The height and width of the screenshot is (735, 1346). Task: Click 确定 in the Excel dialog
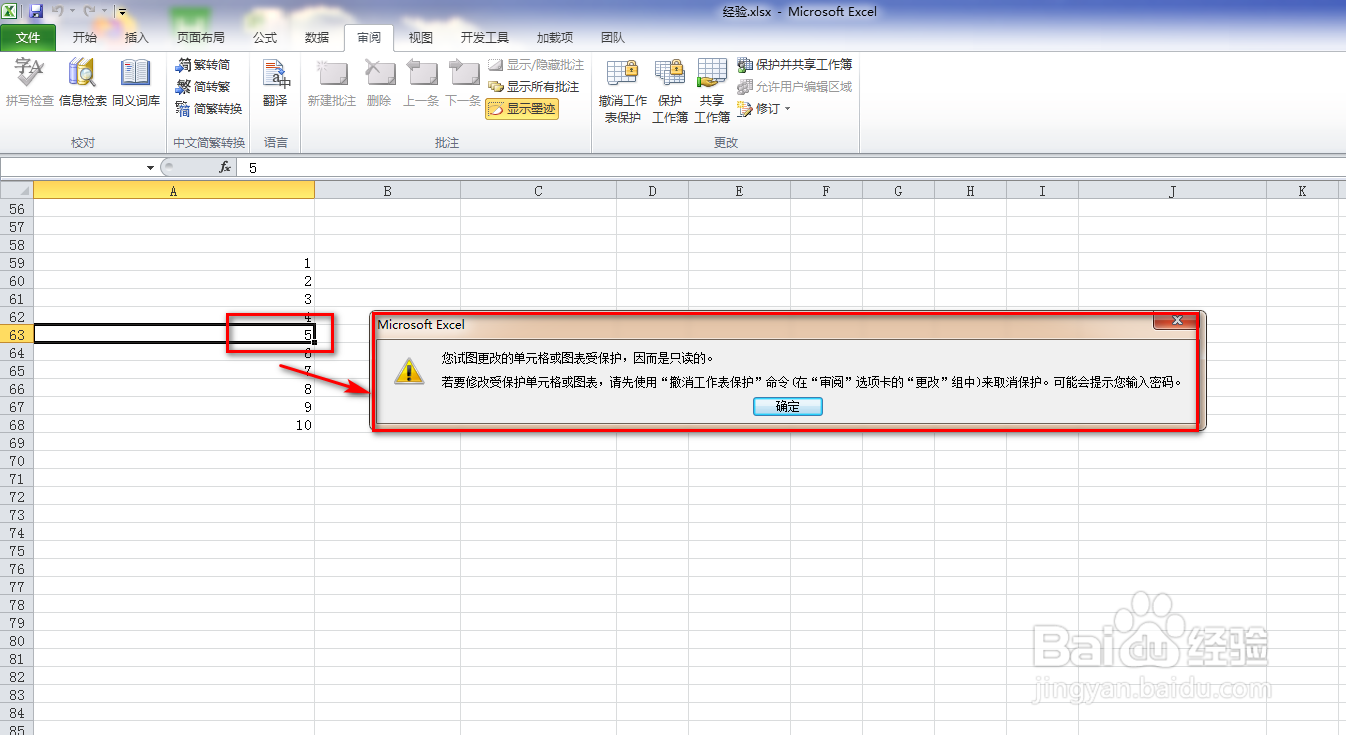[x=787, y=406]
